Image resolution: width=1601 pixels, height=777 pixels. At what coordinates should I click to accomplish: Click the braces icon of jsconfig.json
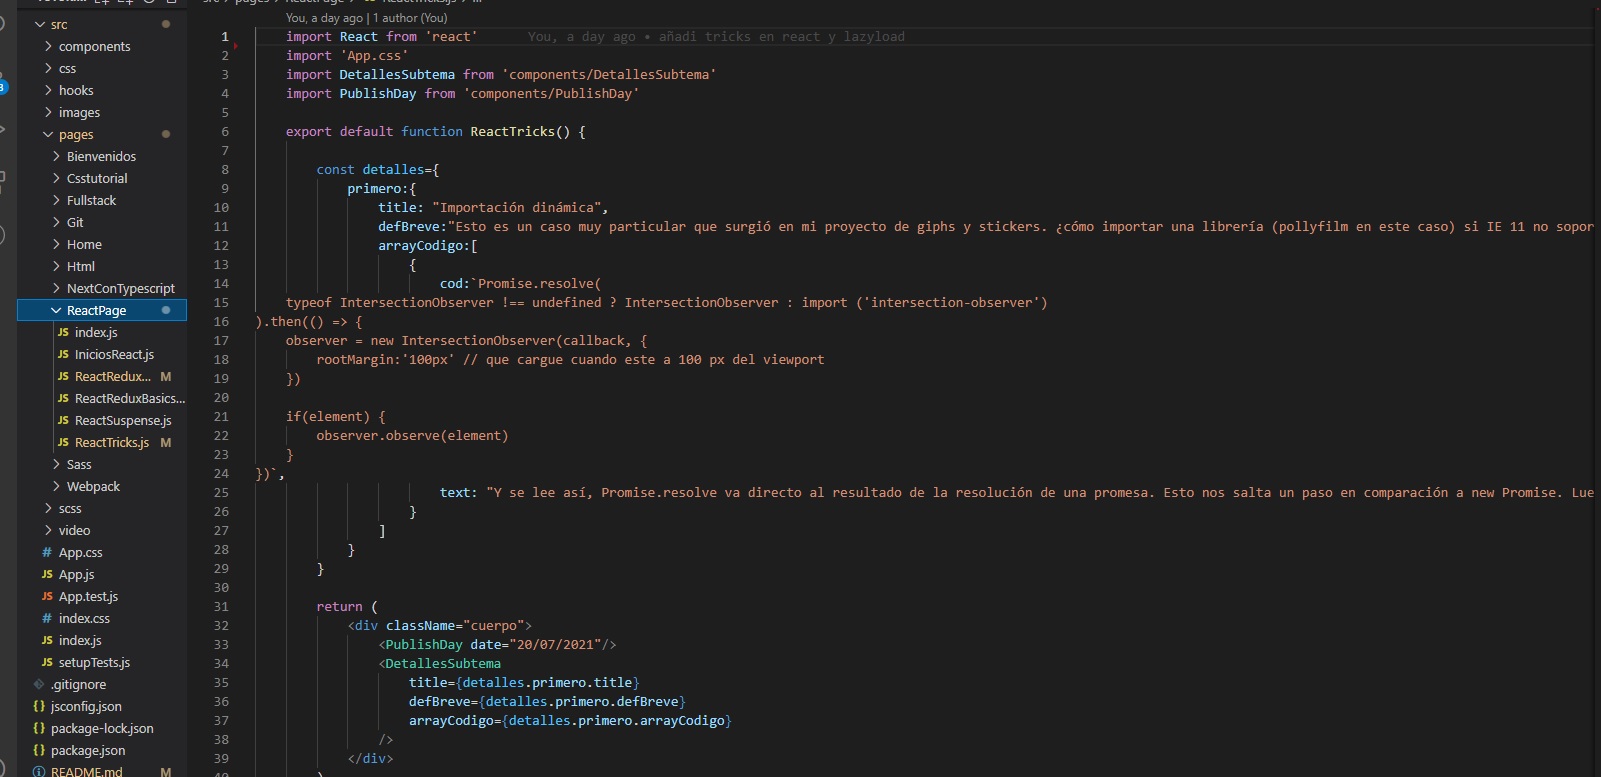39,706
